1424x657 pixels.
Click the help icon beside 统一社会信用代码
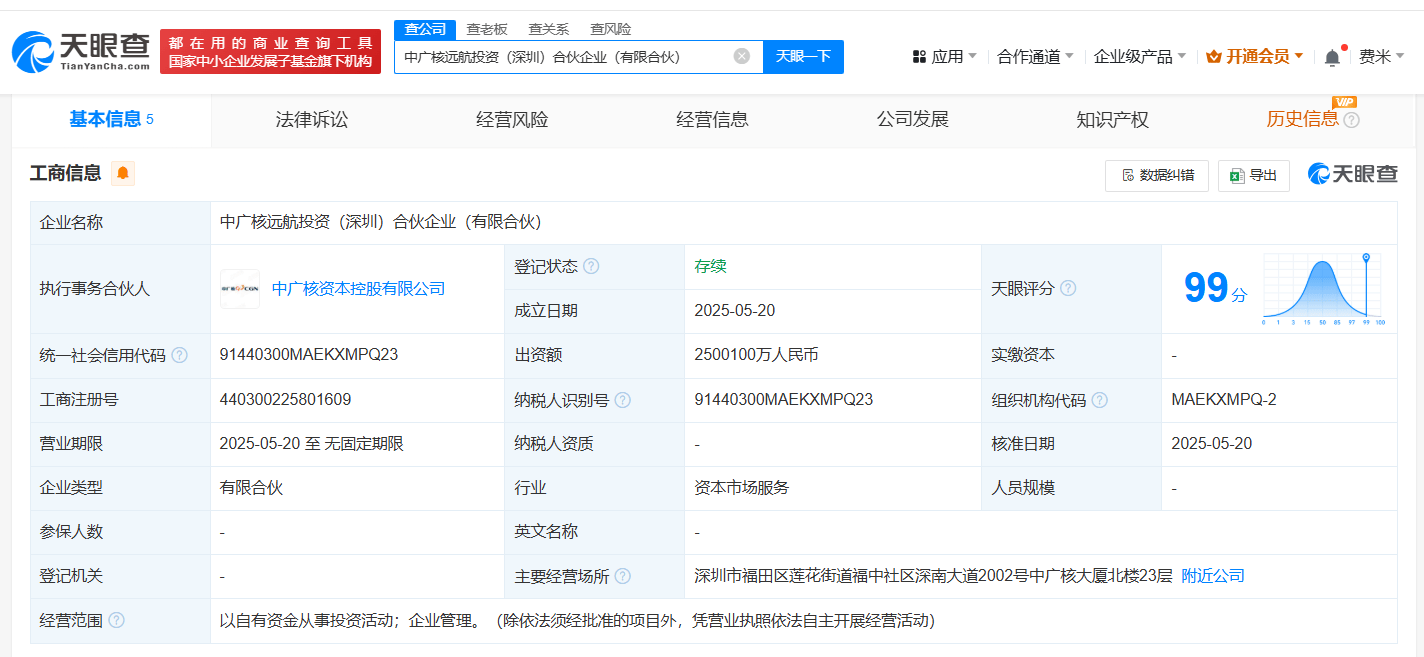179,355
